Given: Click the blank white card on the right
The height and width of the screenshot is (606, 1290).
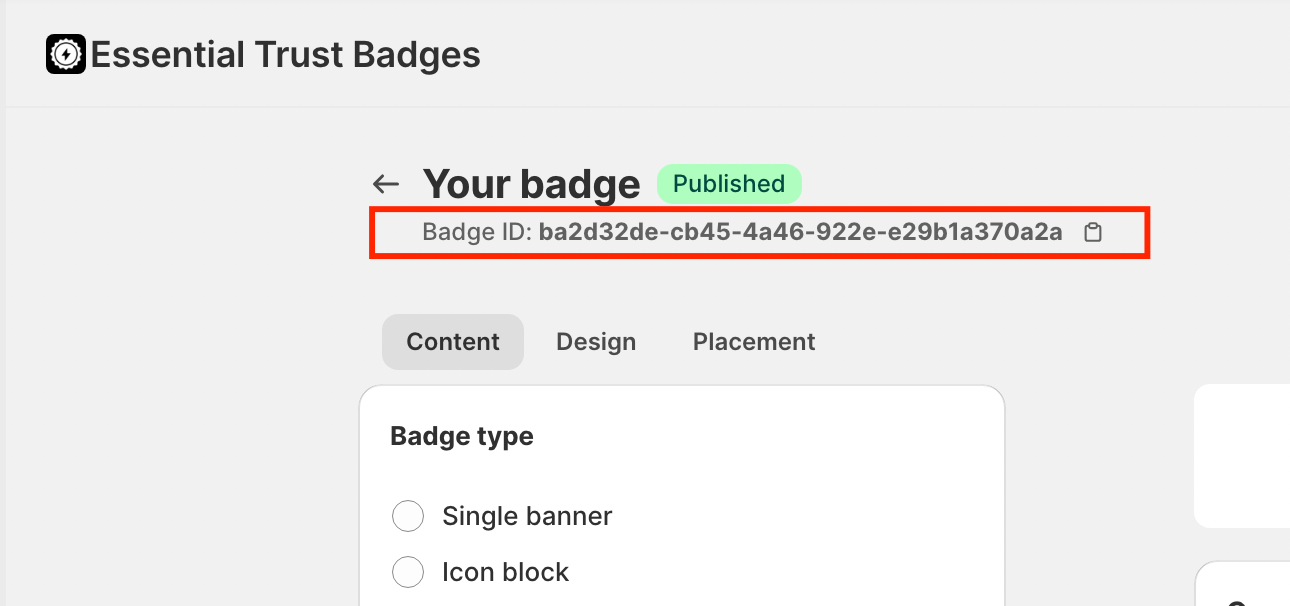Looking at the screenshot, I should [1242, 456].
